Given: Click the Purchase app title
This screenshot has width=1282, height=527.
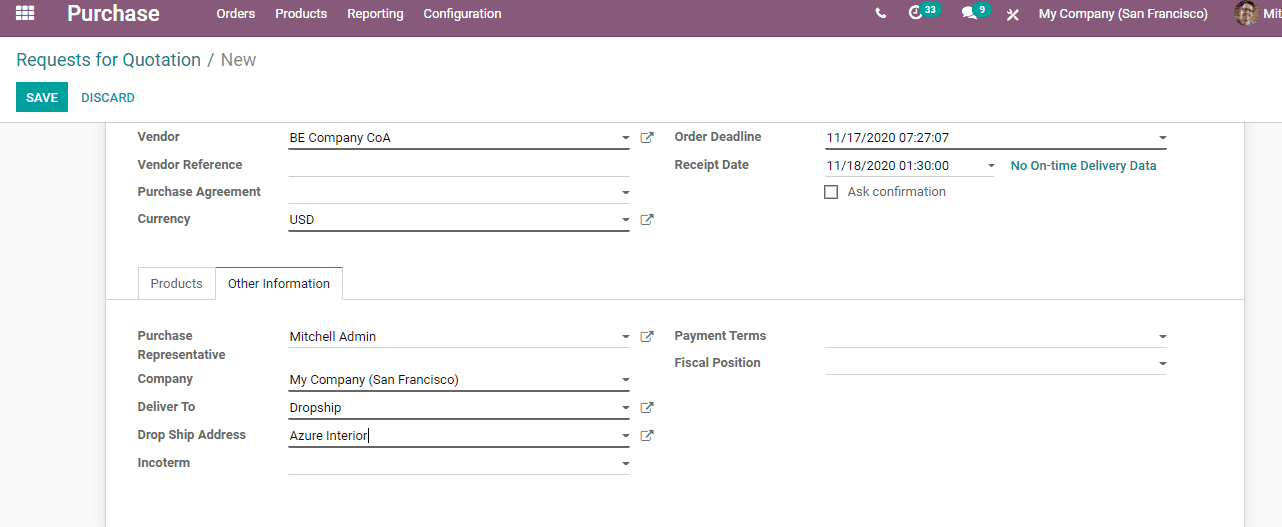Looking at the screenshot, I should click(113, 14).
